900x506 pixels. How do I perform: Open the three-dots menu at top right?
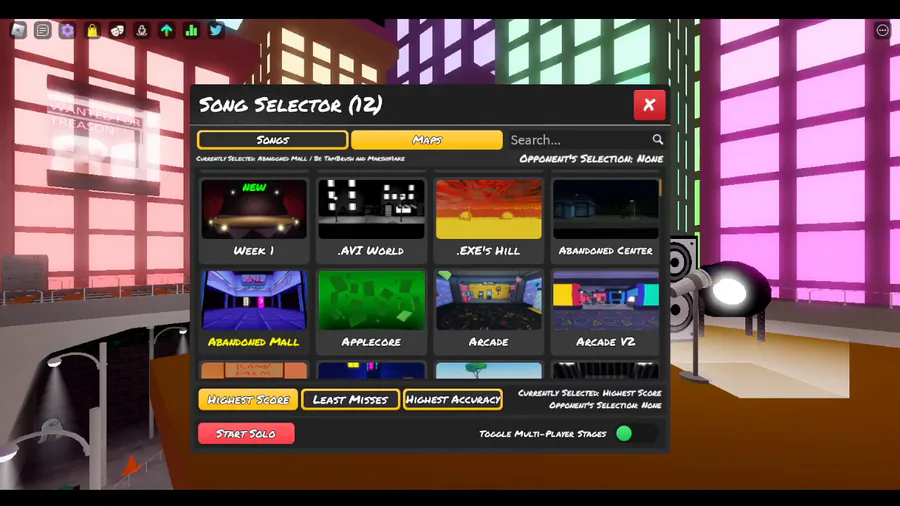point(882,30)
